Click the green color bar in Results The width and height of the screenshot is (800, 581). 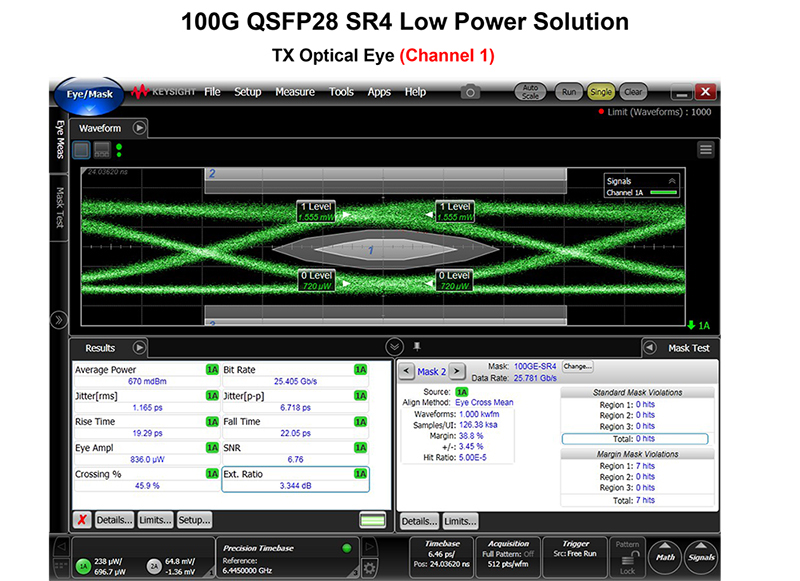coord(373,520)
